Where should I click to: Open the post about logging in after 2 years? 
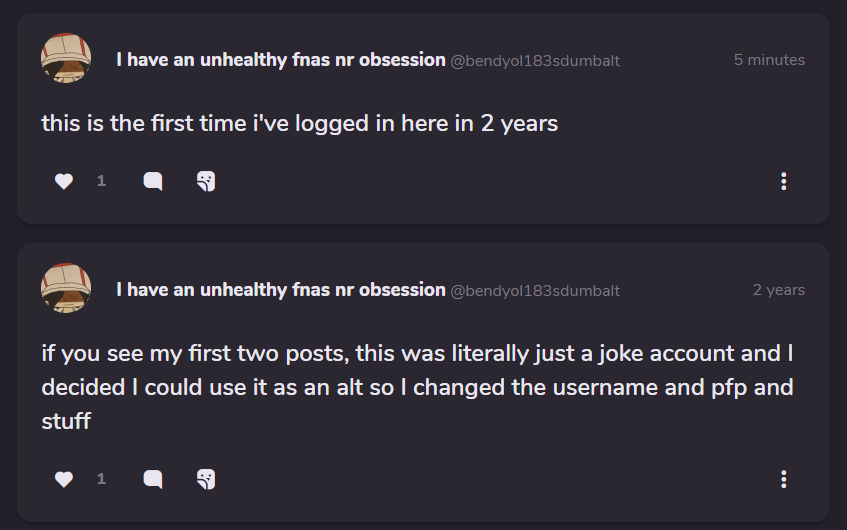[299, 124]
